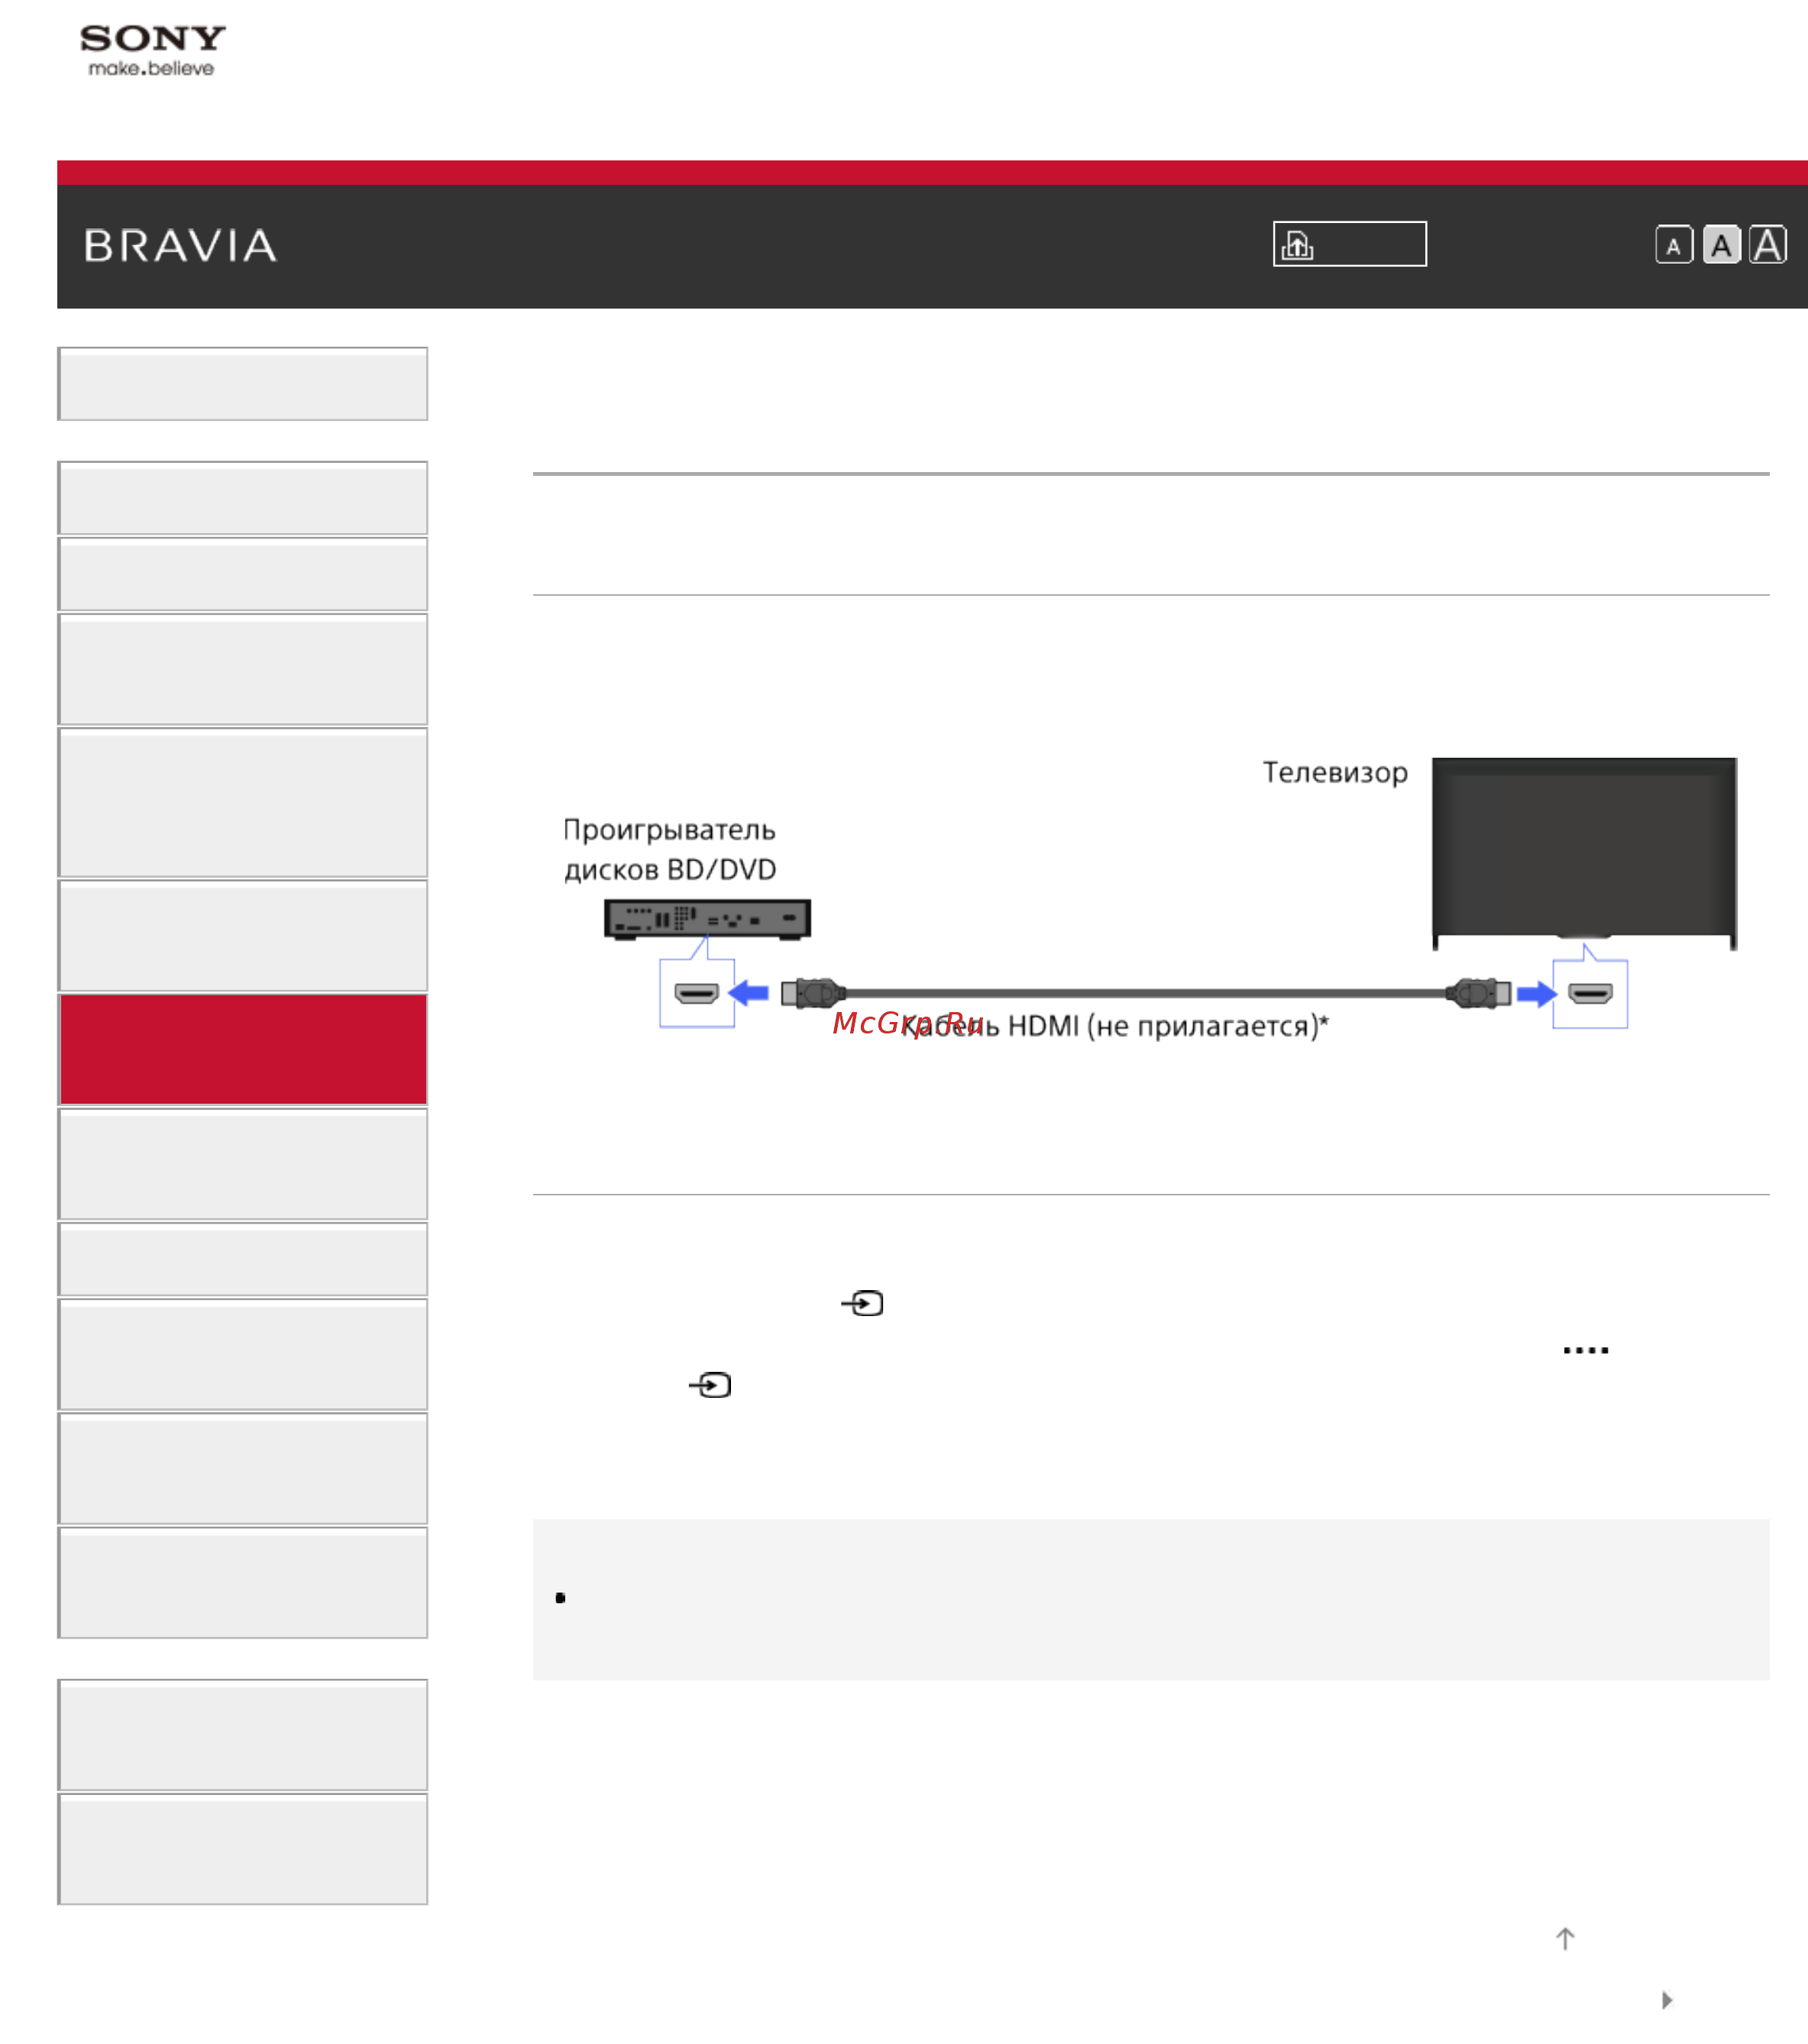Click the HDMI port icon below the TV
The image size is (1808, 2044).
tap(1590, 993)
